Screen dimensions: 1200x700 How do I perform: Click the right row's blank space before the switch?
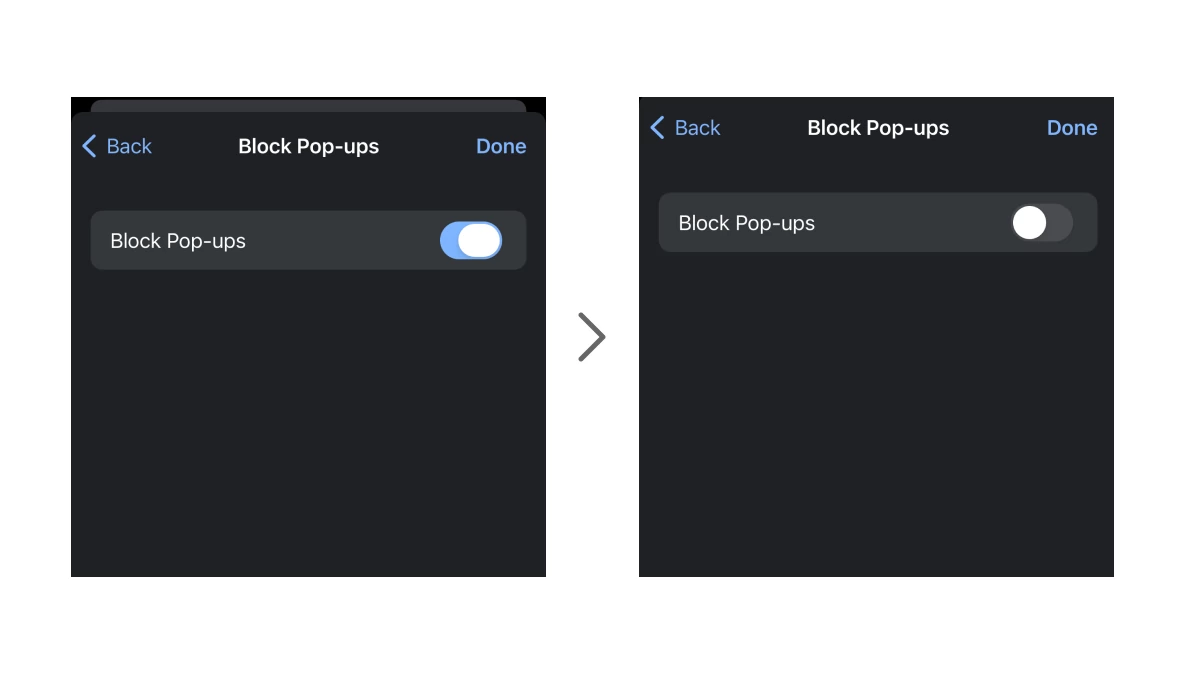point(910,223)
